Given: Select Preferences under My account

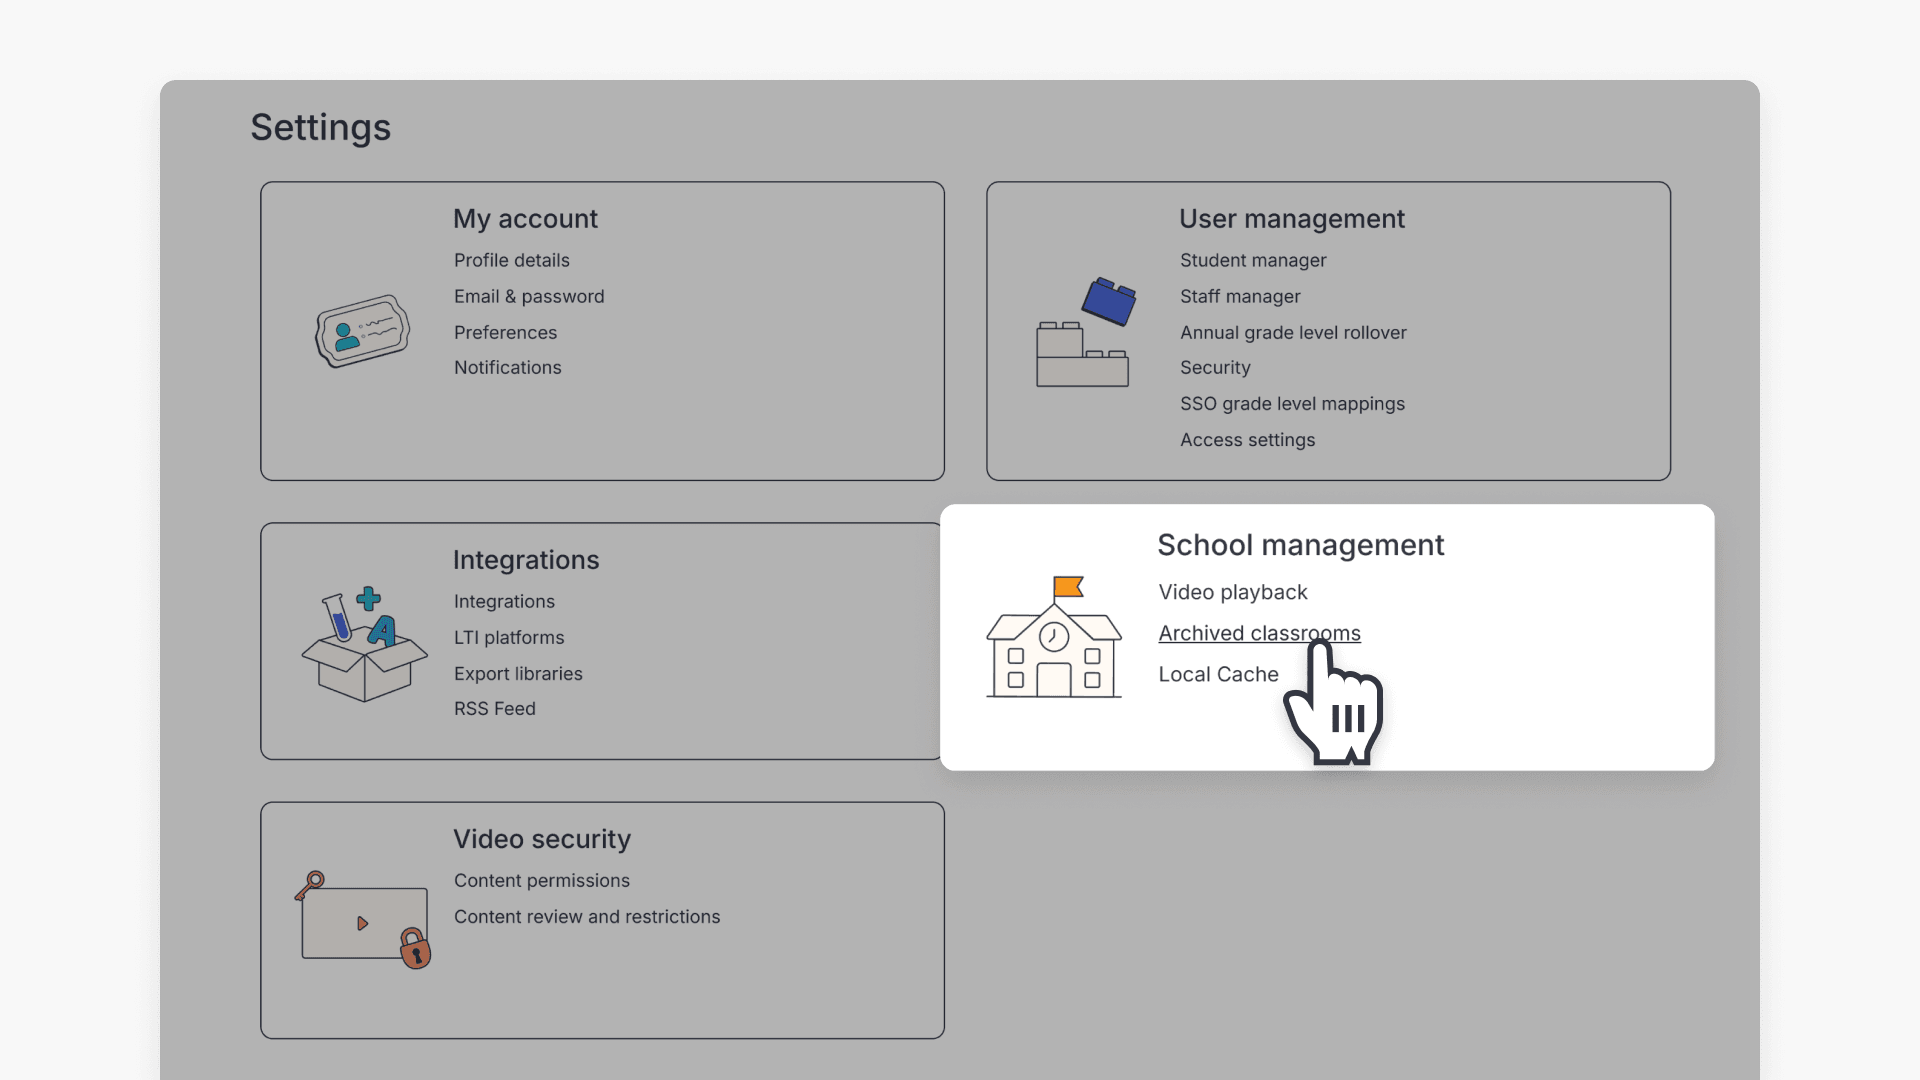Looking at the screenshot, I should click(505, 332).
